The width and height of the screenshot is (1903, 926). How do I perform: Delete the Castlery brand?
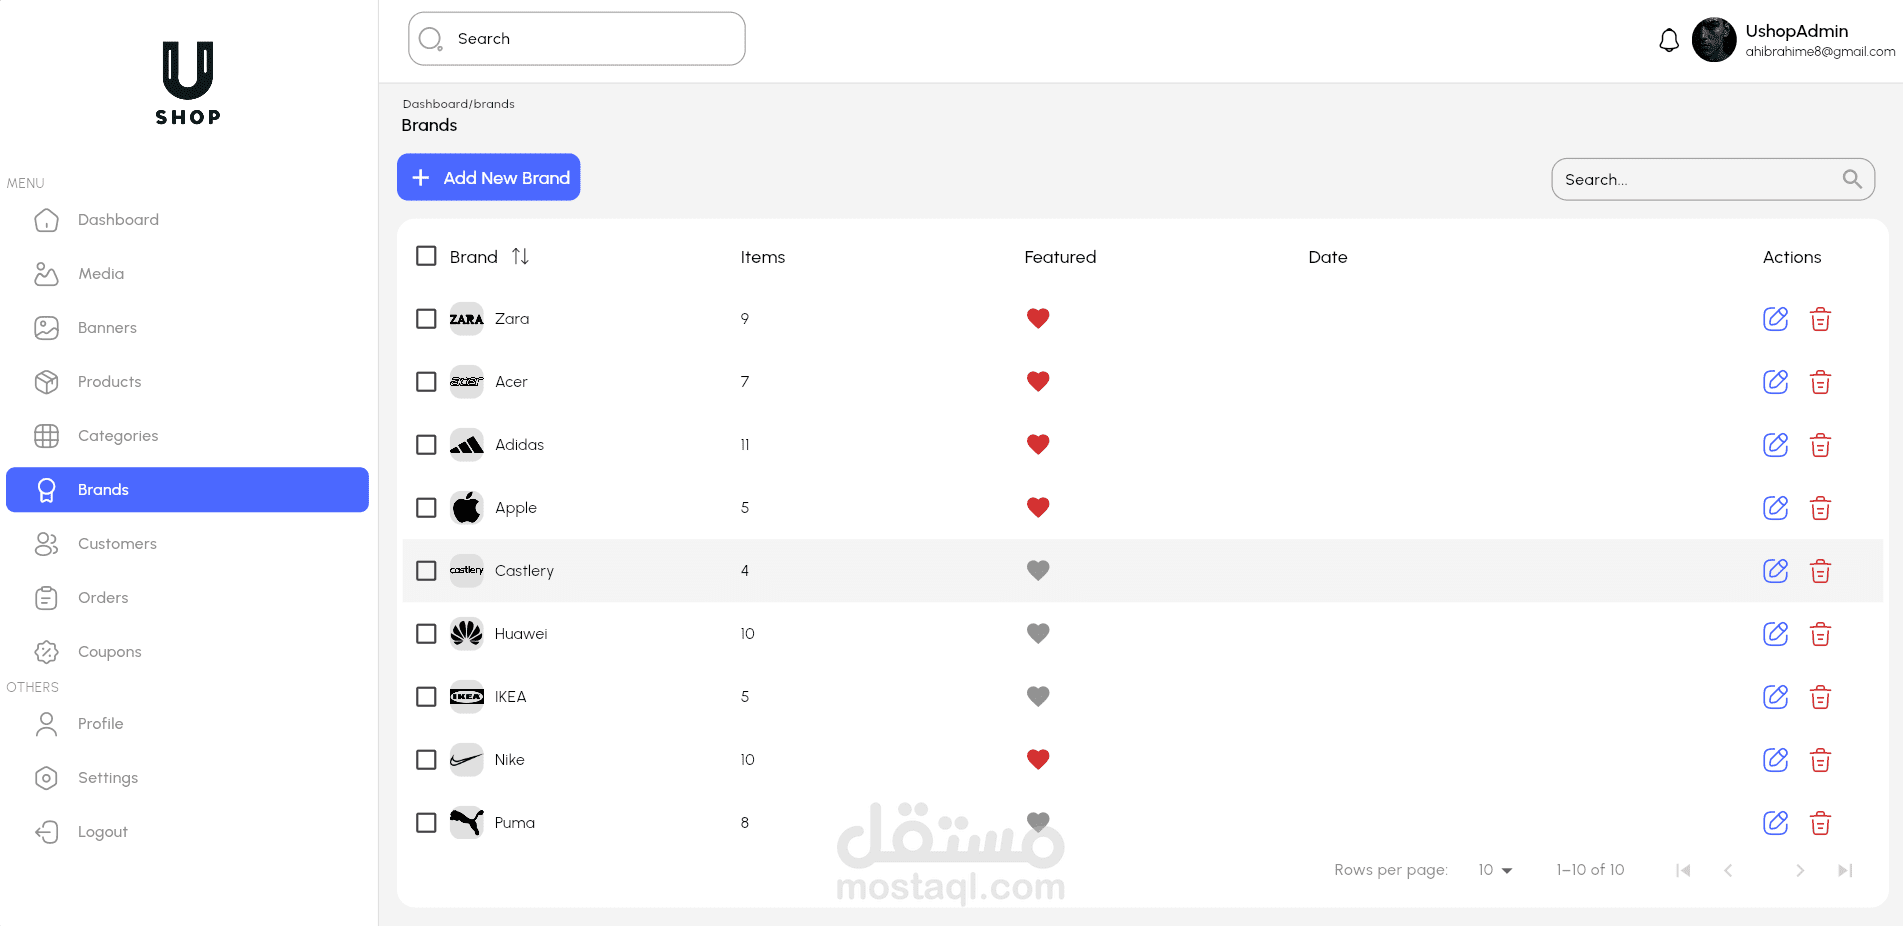tap(1820, 571)
